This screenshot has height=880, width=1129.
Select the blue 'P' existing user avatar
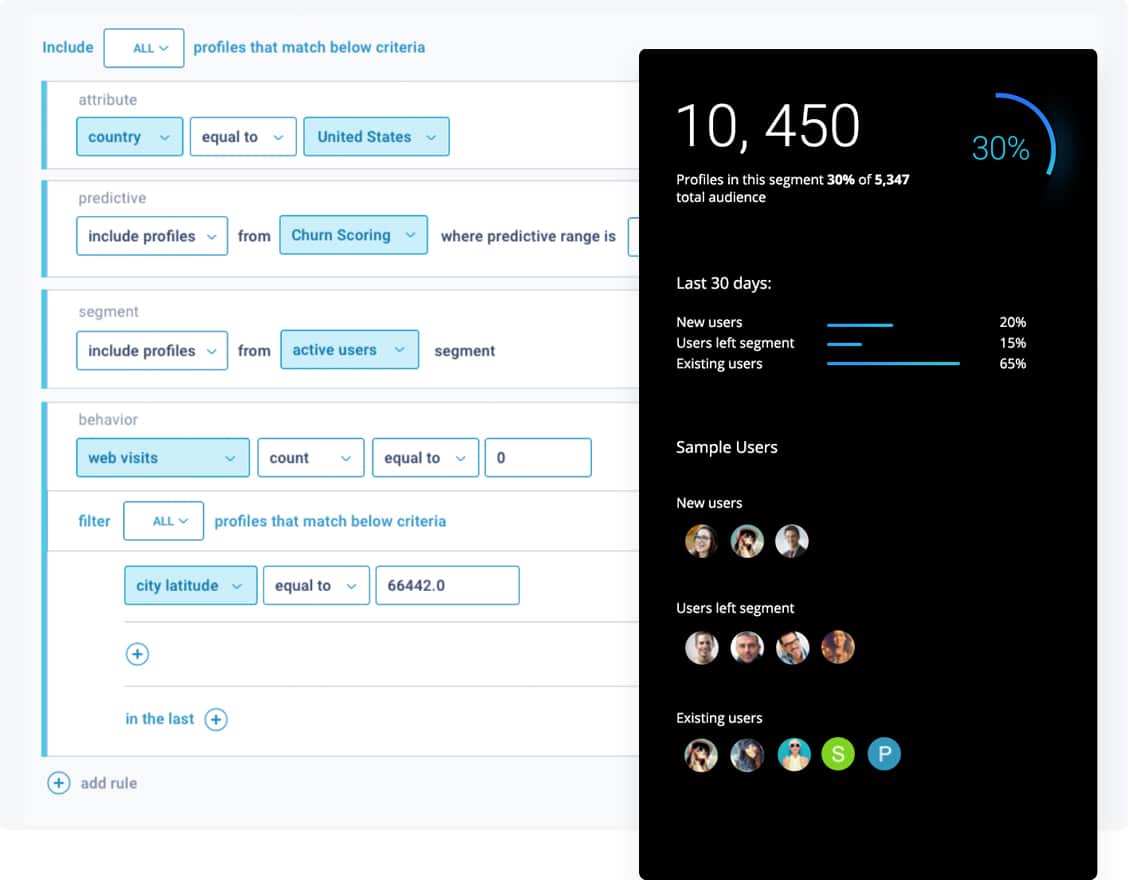tap(884, 754)
